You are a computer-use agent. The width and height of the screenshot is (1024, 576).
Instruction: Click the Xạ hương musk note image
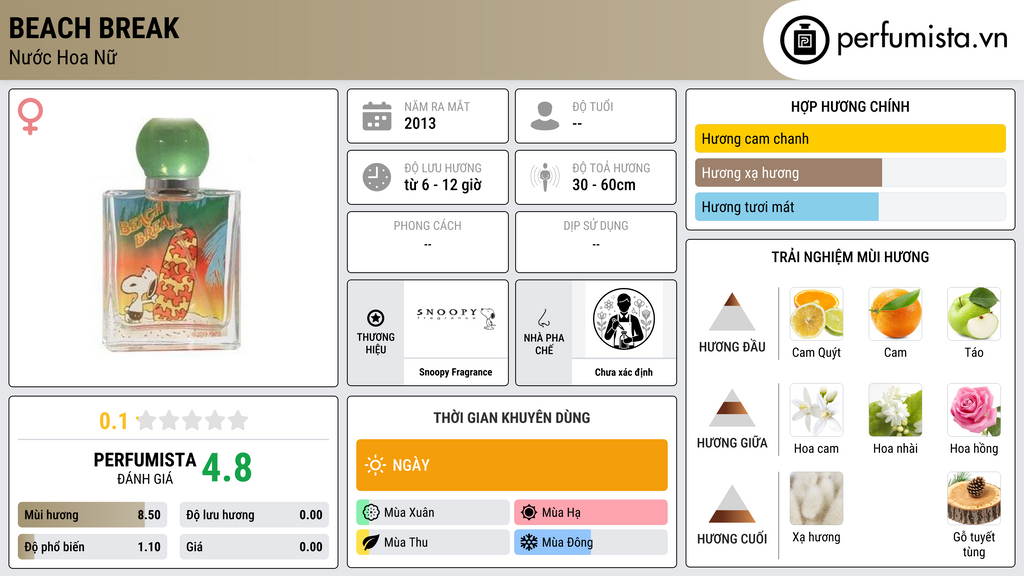[x=816, y=499]
